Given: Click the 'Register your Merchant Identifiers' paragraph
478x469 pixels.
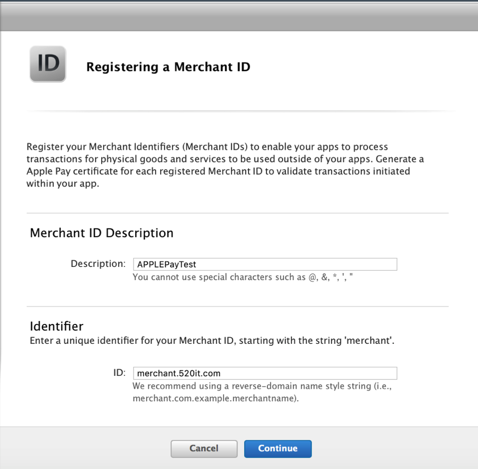Looking at the screenshot, I should tap(225, 165).
